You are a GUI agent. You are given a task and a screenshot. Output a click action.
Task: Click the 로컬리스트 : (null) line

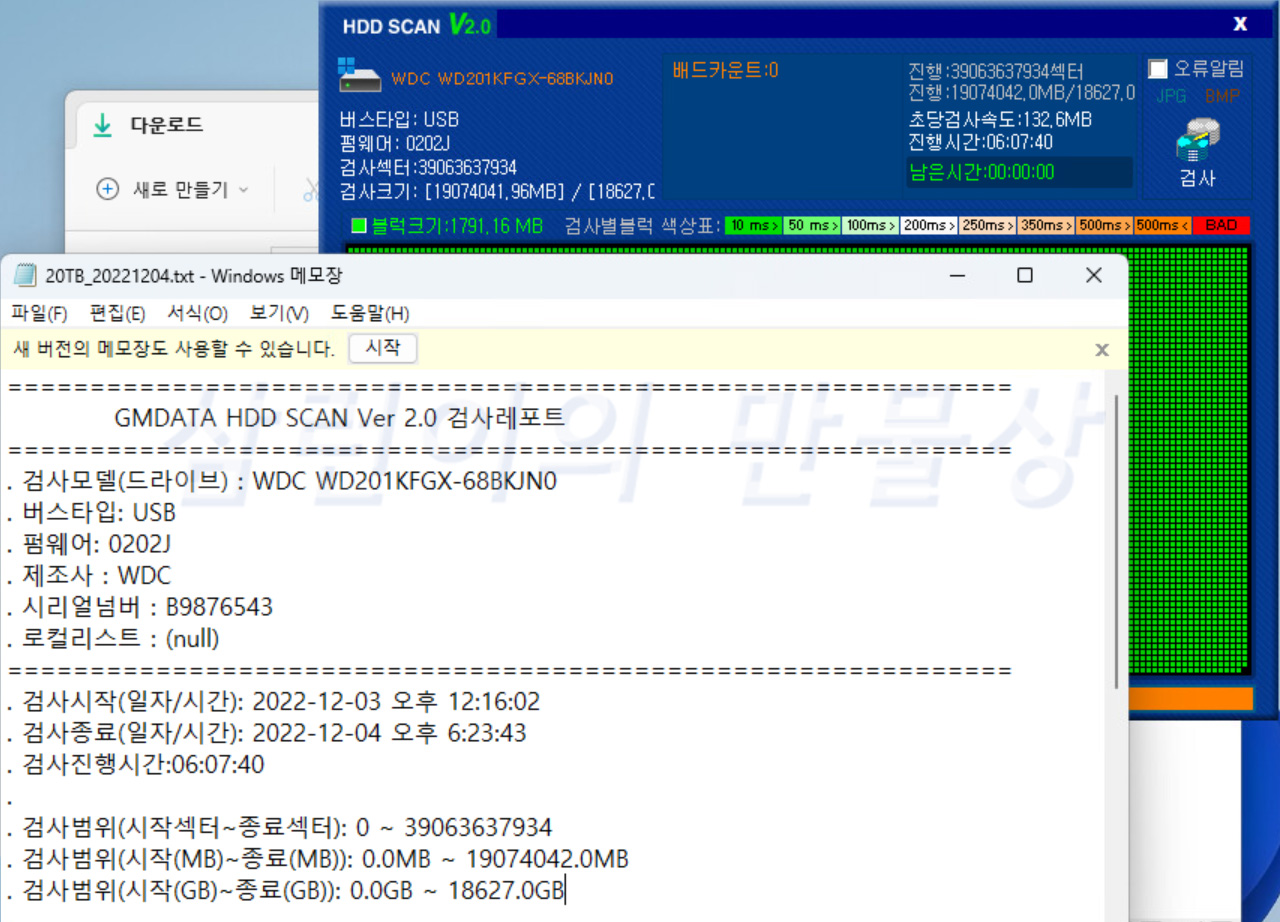click(113, 638)
